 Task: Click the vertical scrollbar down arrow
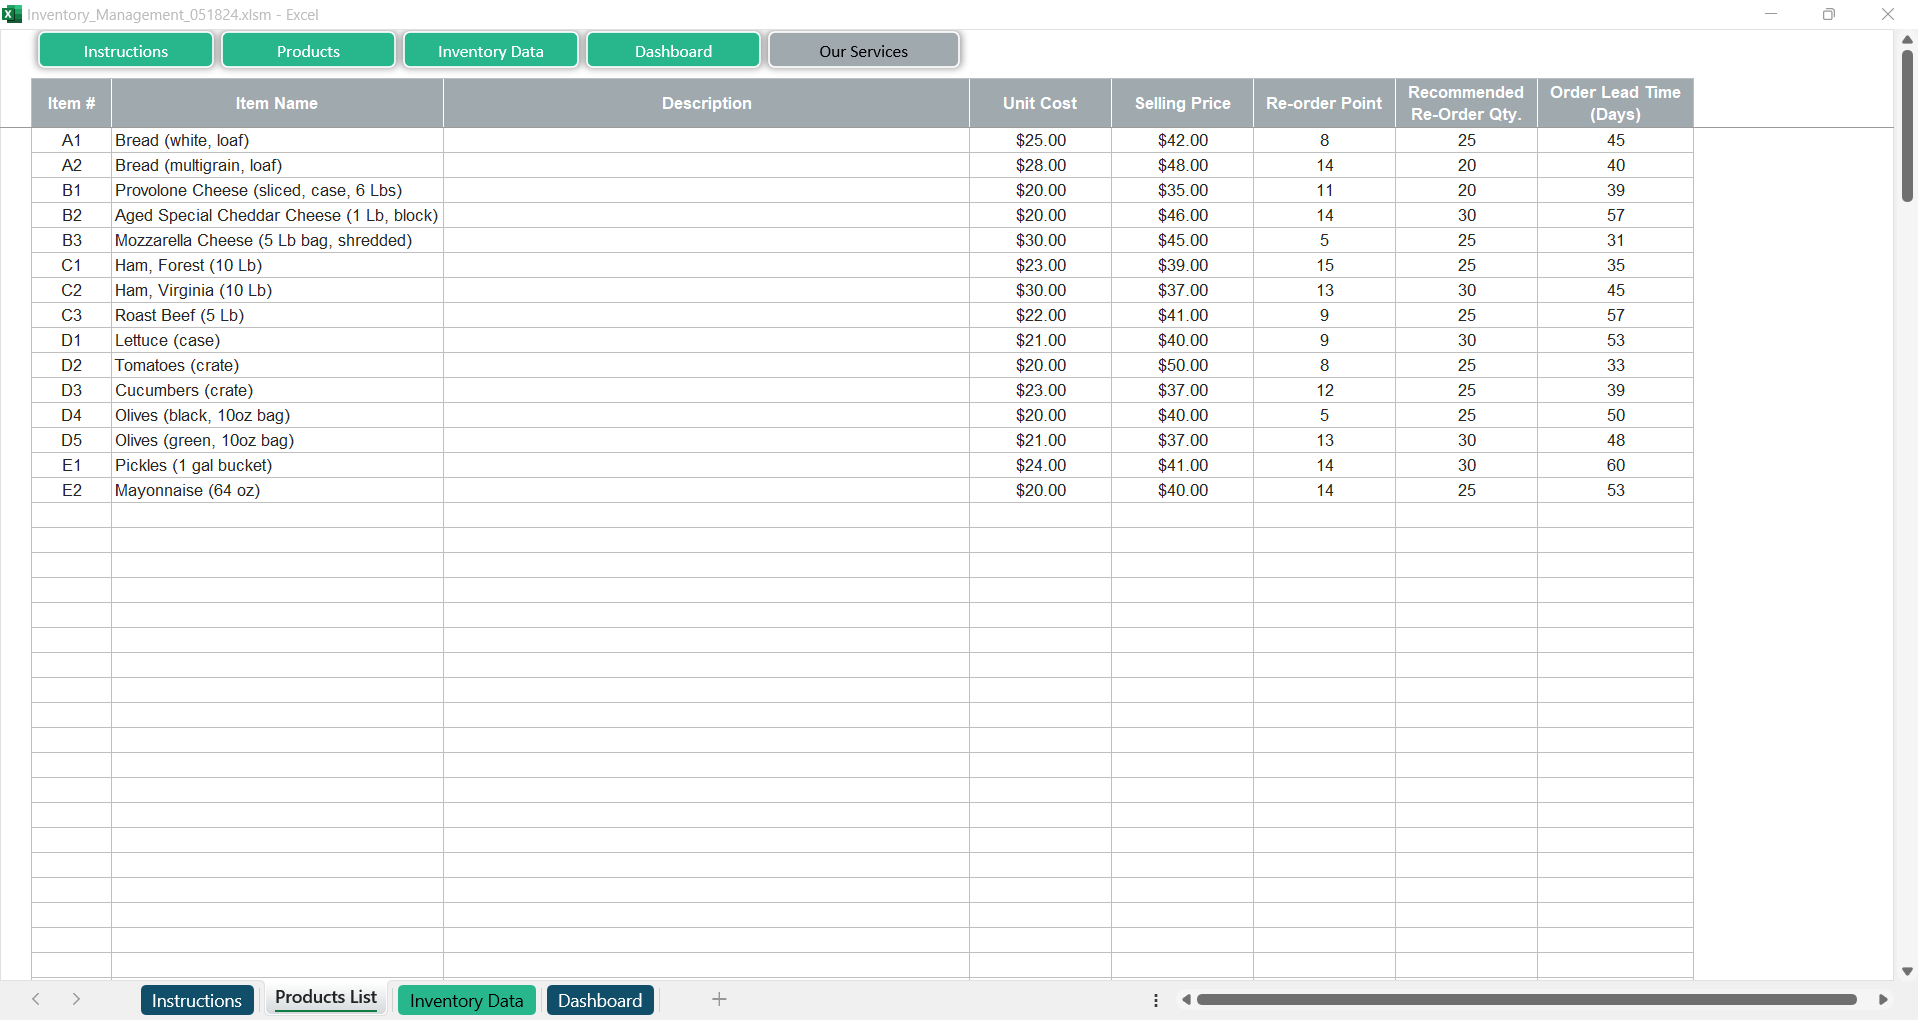(1907, 971)
